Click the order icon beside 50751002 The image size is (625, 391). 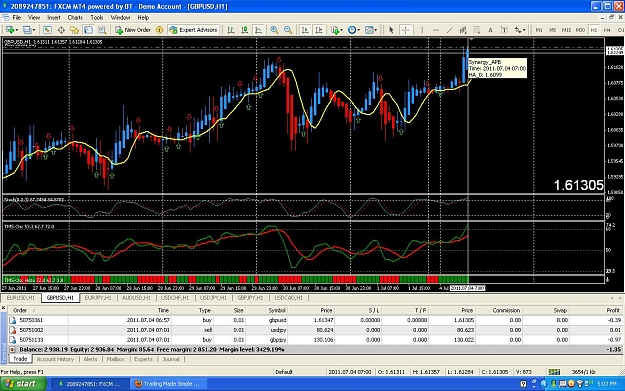(12, 330)
